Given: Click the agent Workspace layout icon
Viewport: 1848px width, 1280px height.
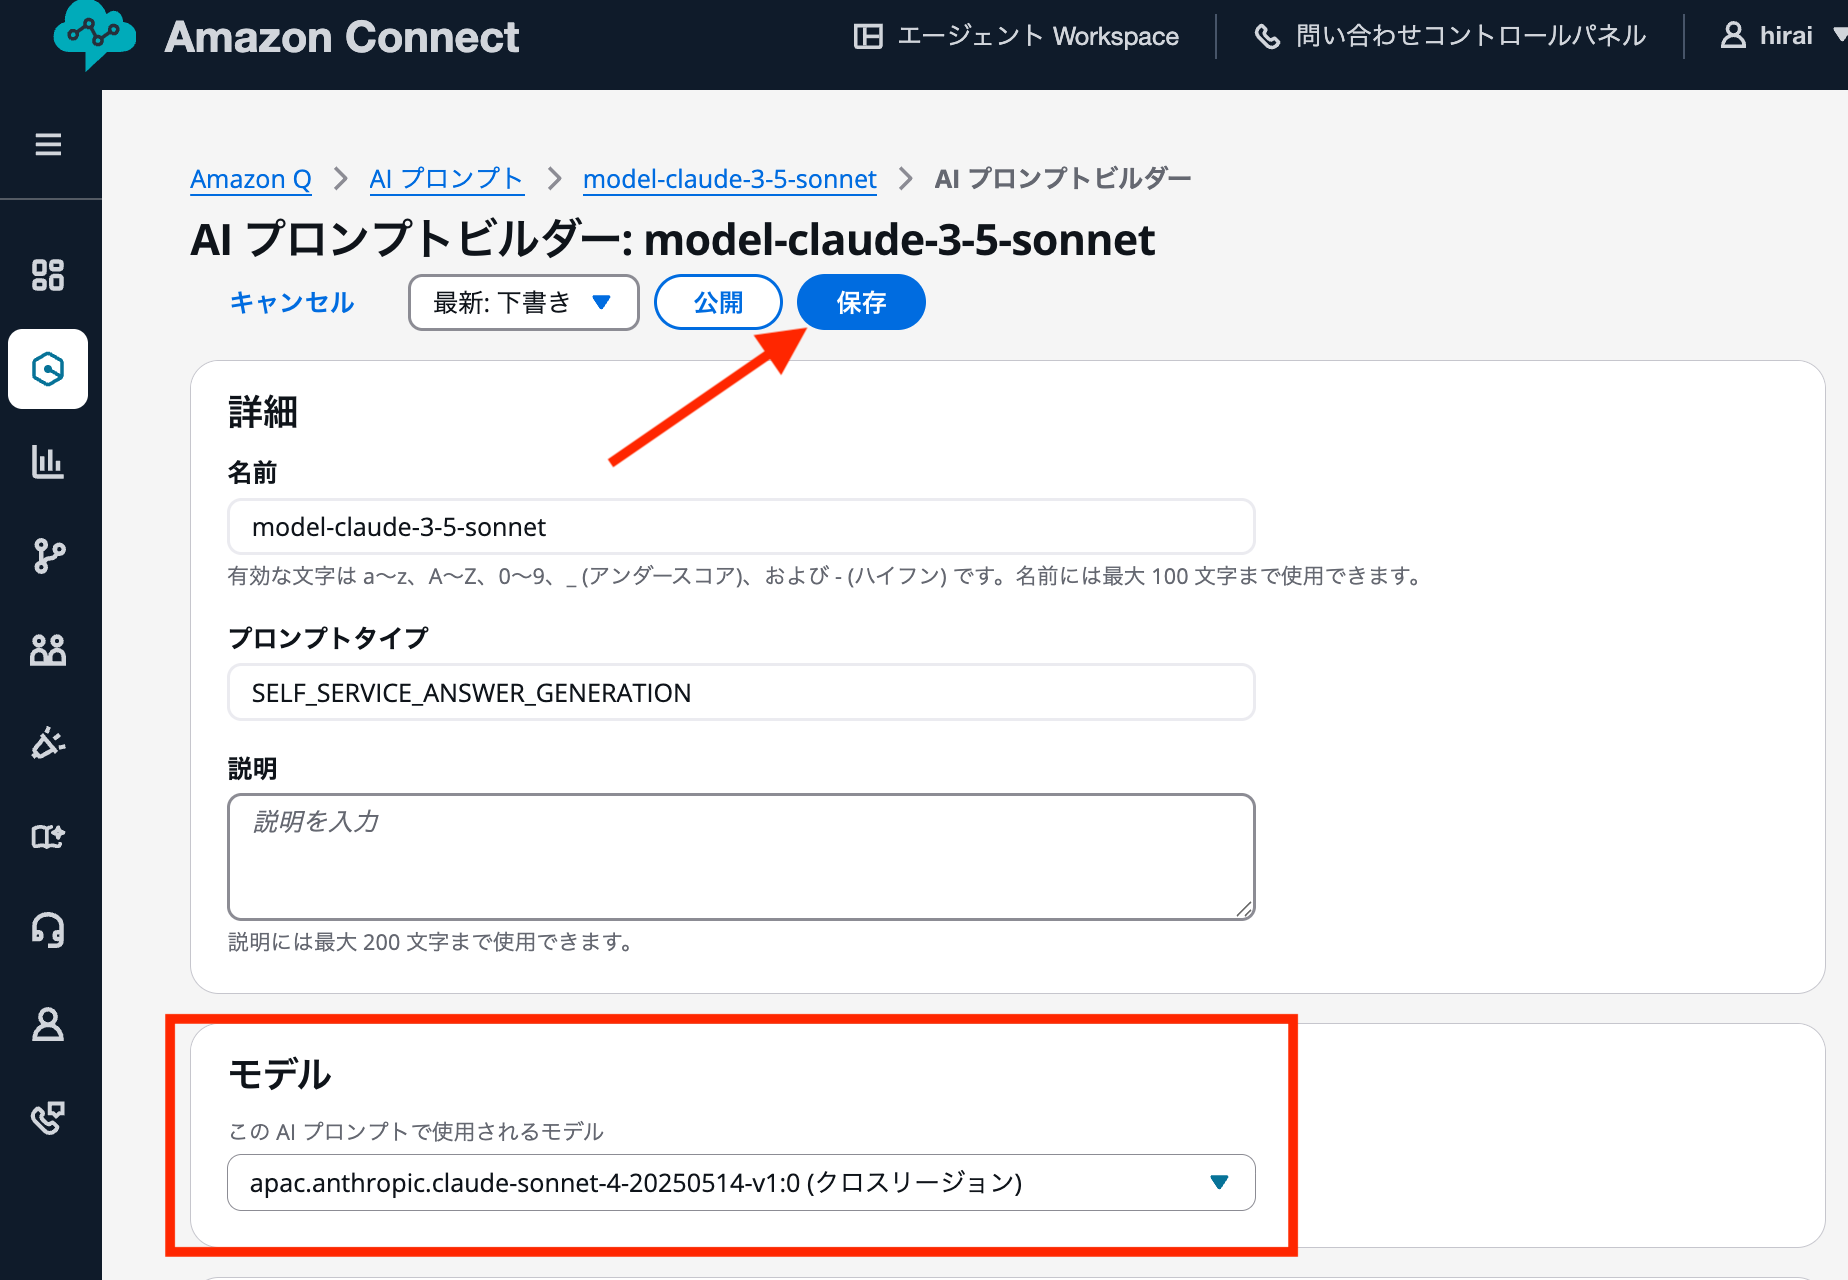Looking at the screenshot, I should [868, 37].
